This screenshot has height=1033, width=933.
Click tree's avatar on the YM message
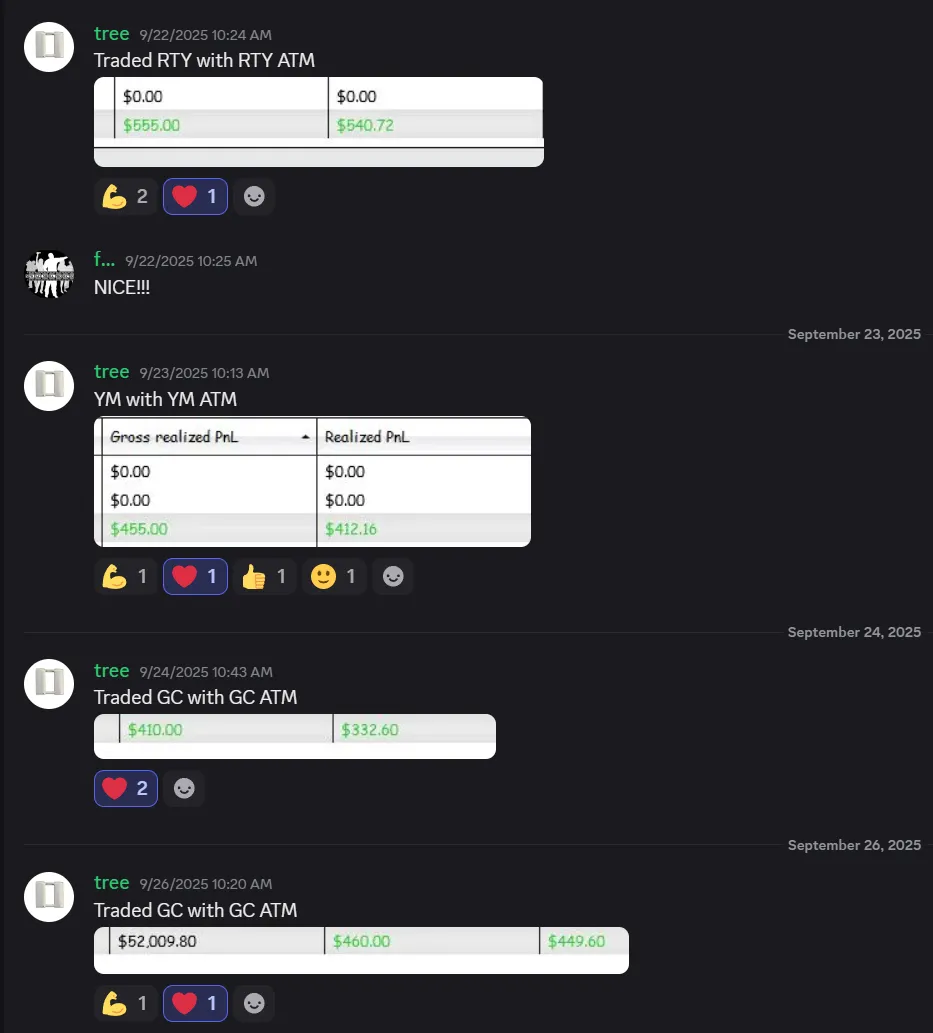click(x=49, y=385)
